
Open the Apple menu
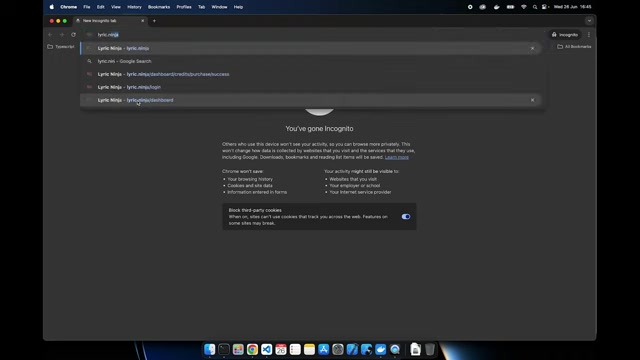pos(52,7)
